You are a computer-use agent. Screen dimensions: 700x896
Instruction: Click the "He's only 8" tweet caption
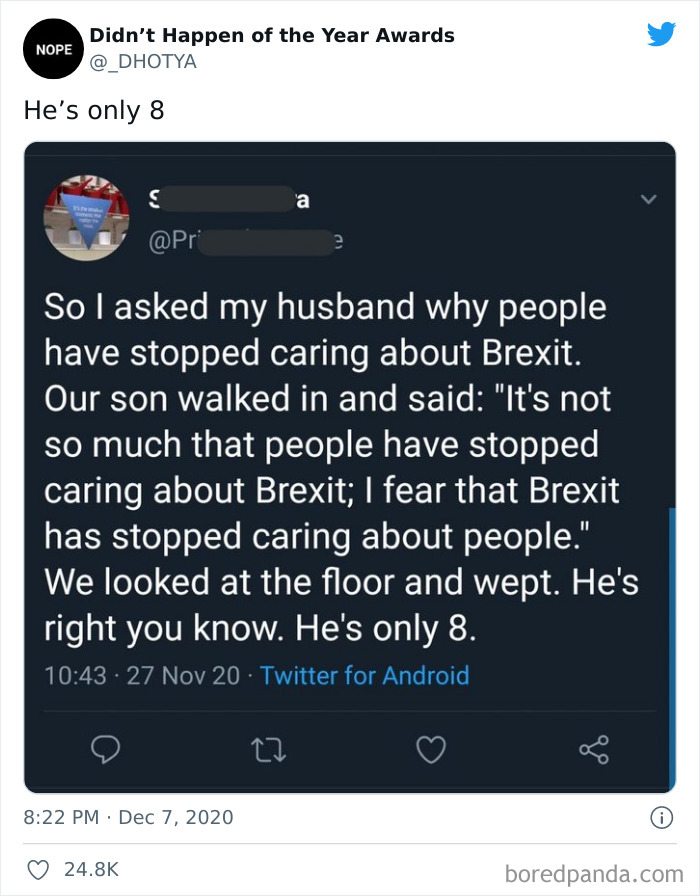point(93,110)
